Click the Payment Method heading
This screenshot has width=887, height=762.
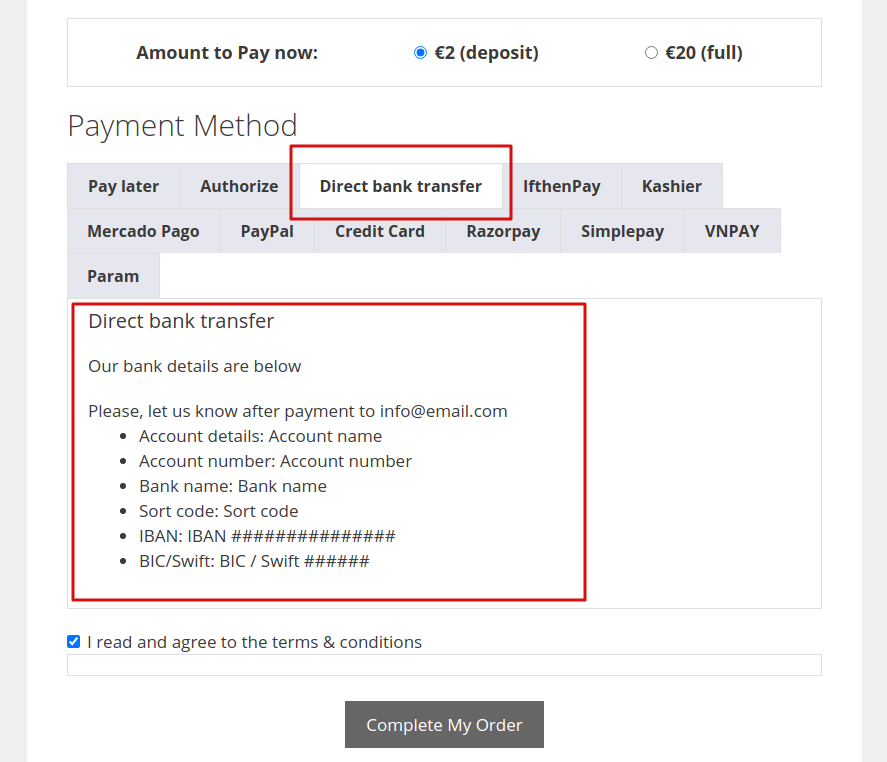(x=181, y=125)
